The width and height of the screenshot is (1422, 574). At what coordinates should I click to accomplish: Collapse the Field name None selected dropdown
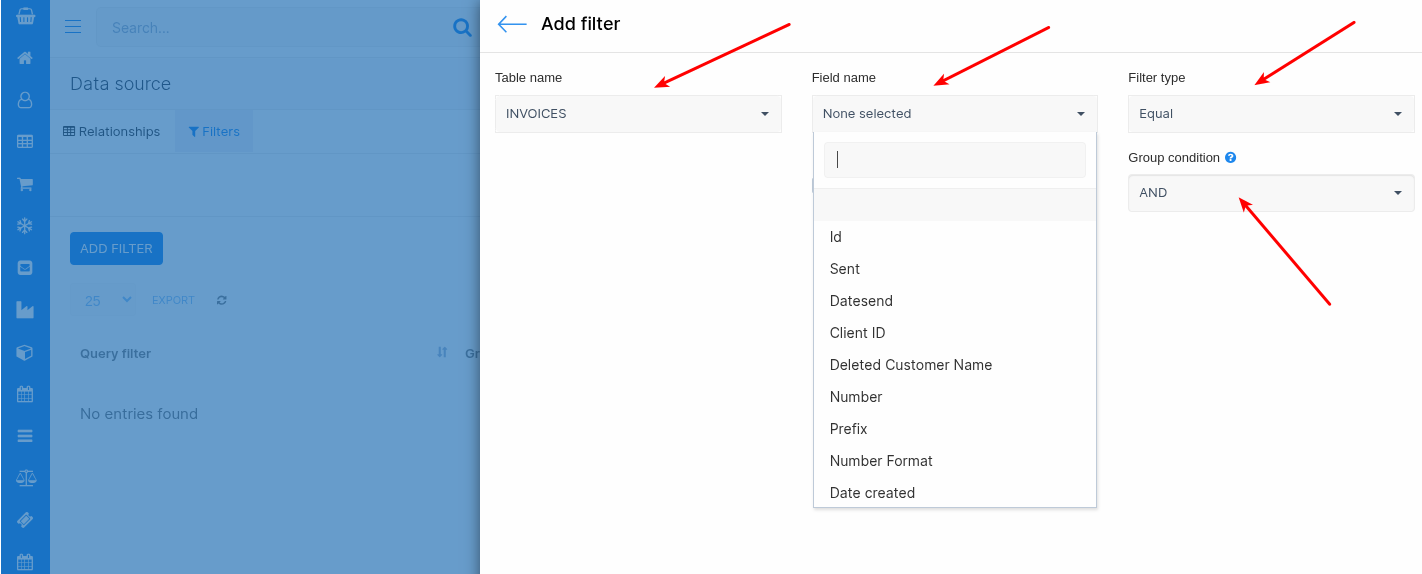(x=954, y=114)
